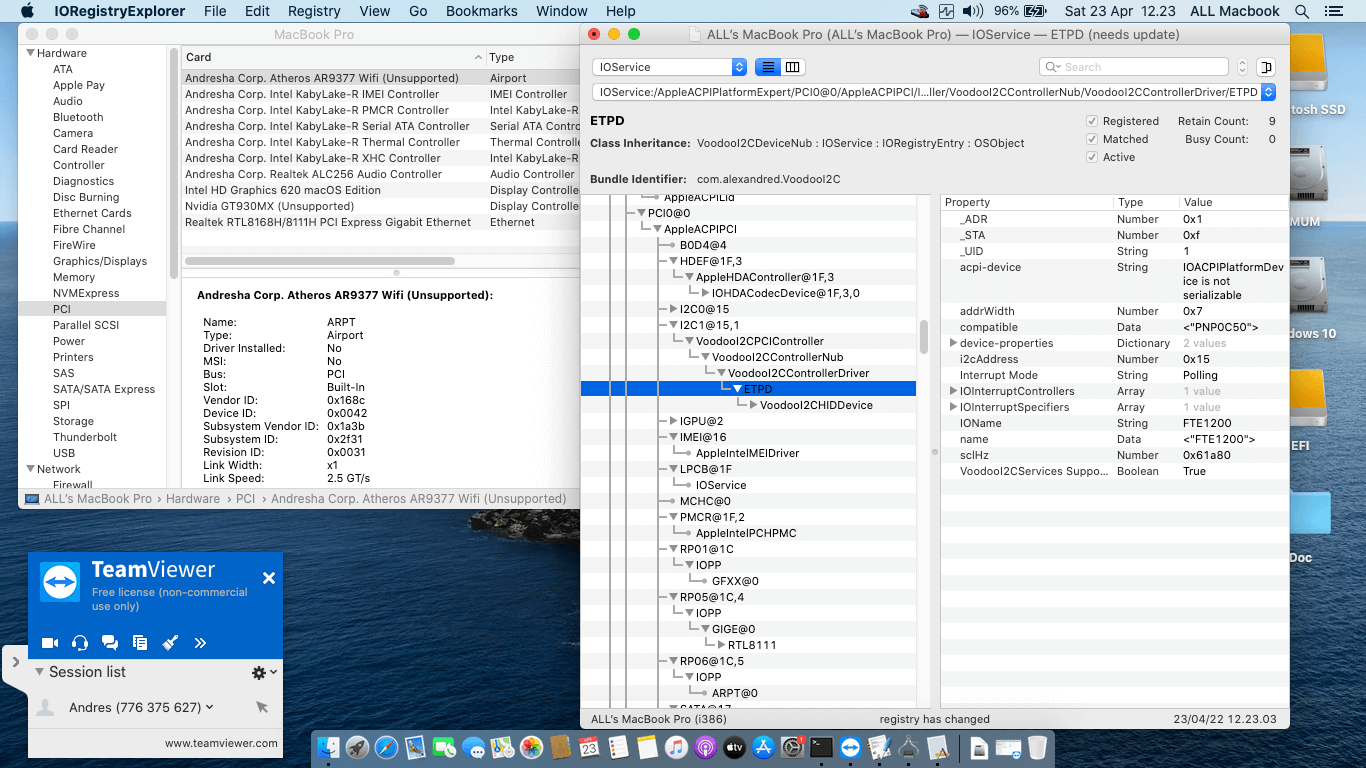Open the Bookmarks menu
Viewport: 1366px width, 768px height.
click(482, 11)
